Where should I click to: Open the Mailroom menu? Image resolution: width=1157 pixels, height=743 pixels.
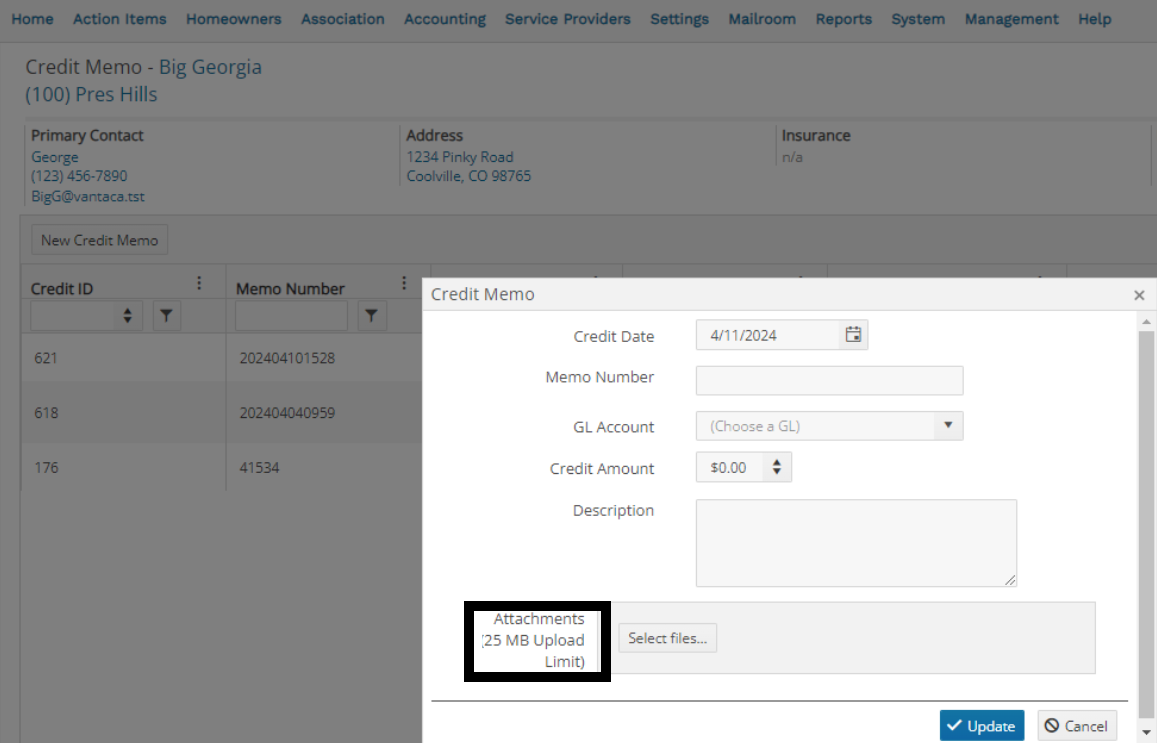tap(762, 19)
